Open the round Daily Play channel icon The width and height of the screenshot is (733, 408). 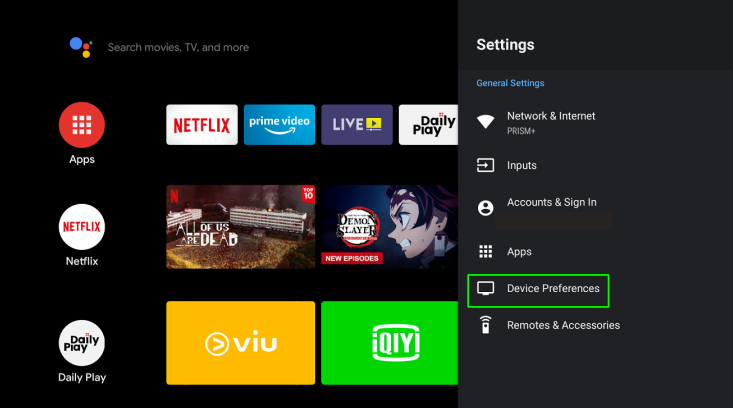click(x=82, y=343)
